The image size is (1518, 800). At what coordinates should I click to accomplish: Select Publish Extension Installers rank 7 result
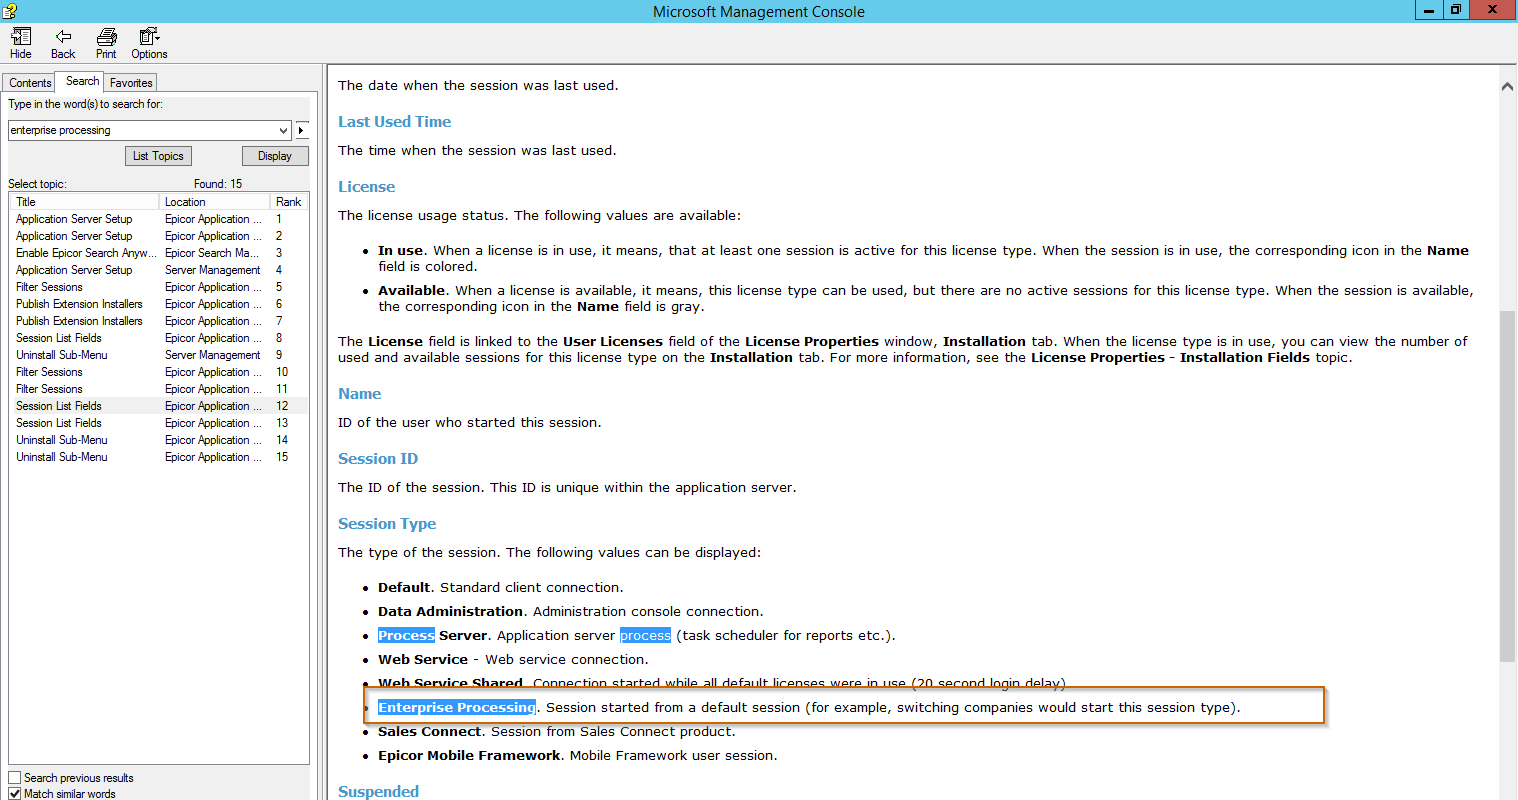[x=159, y=321]
